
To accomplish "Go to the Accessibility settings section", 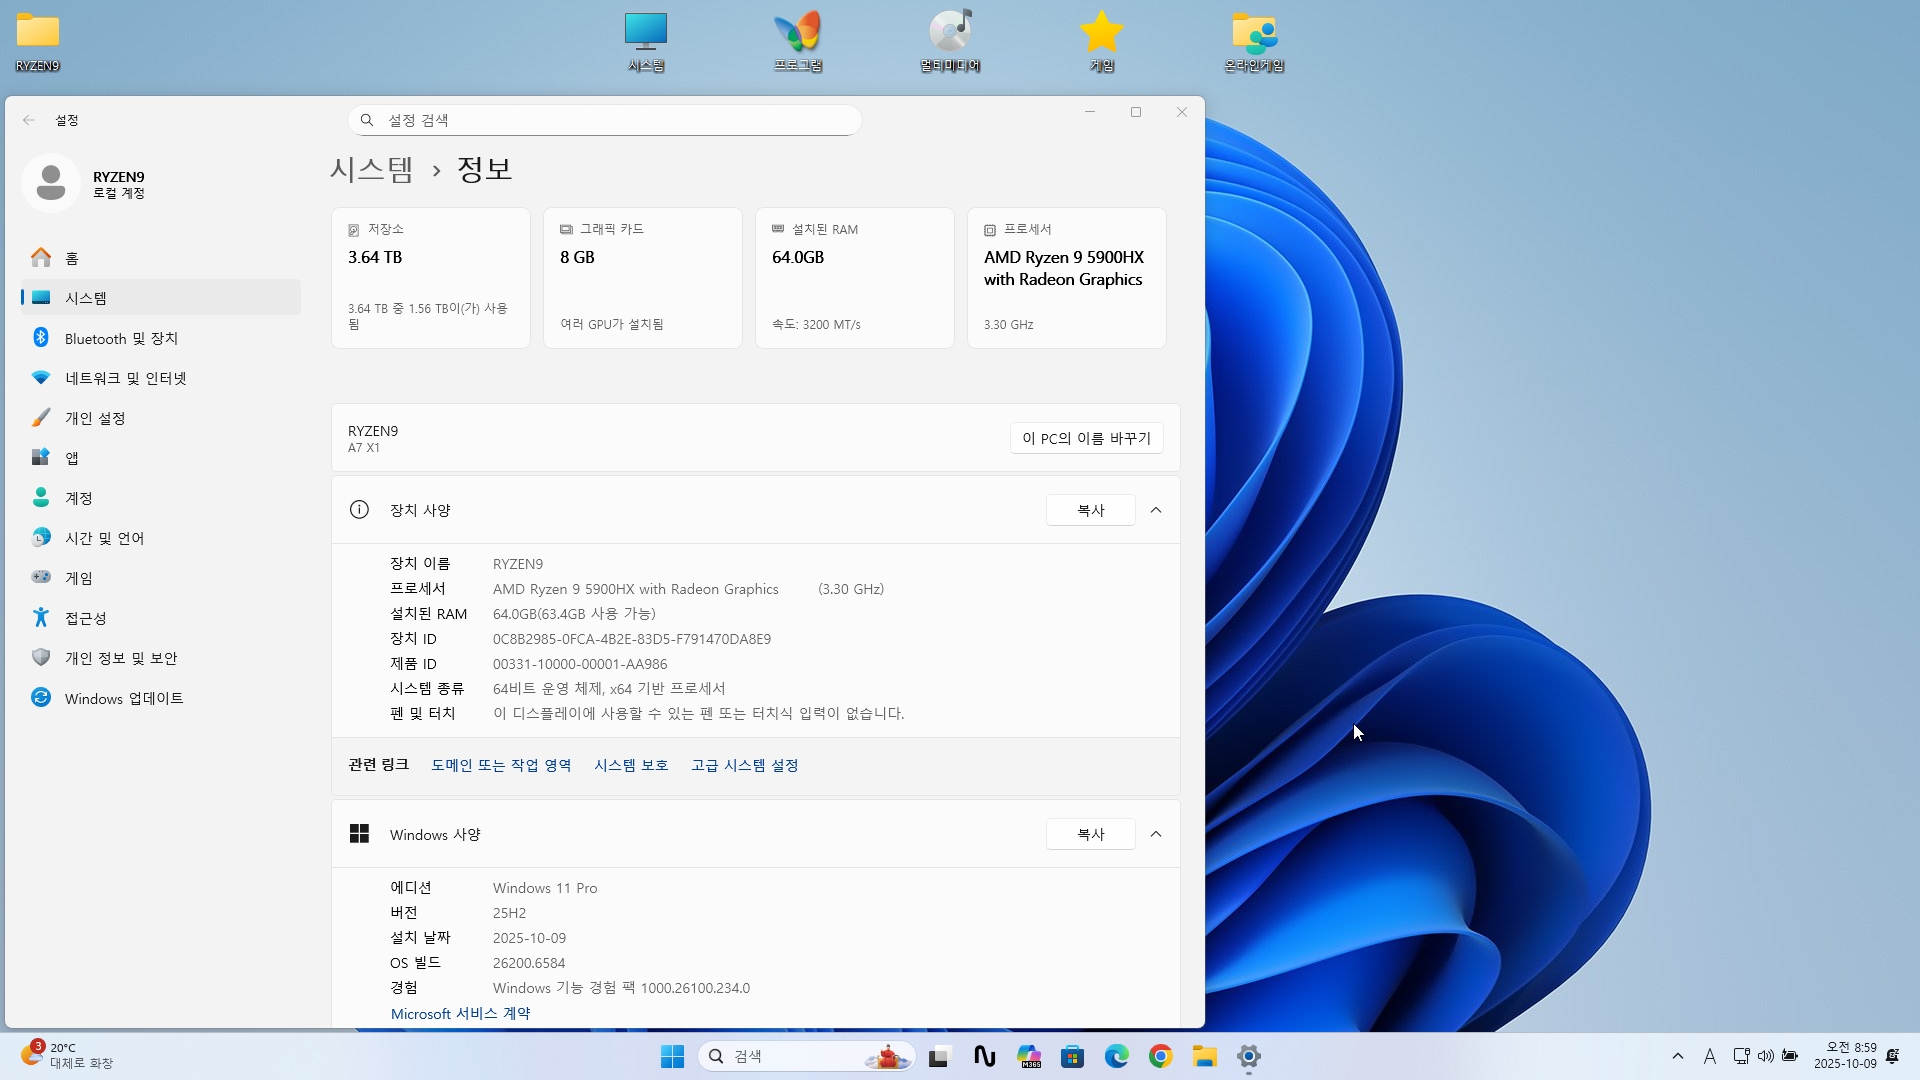I will pyautogui.click(x=85, y=618).
